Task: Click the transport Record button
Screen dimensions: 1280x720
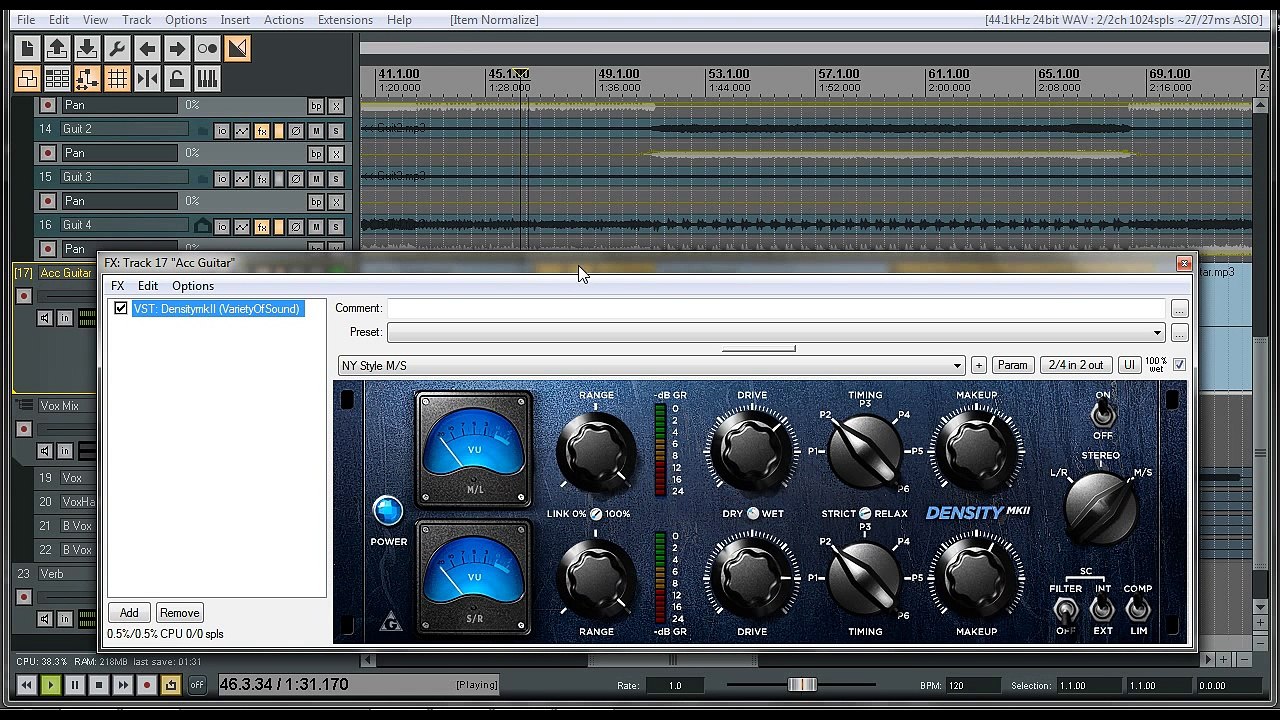Action: 147,685
